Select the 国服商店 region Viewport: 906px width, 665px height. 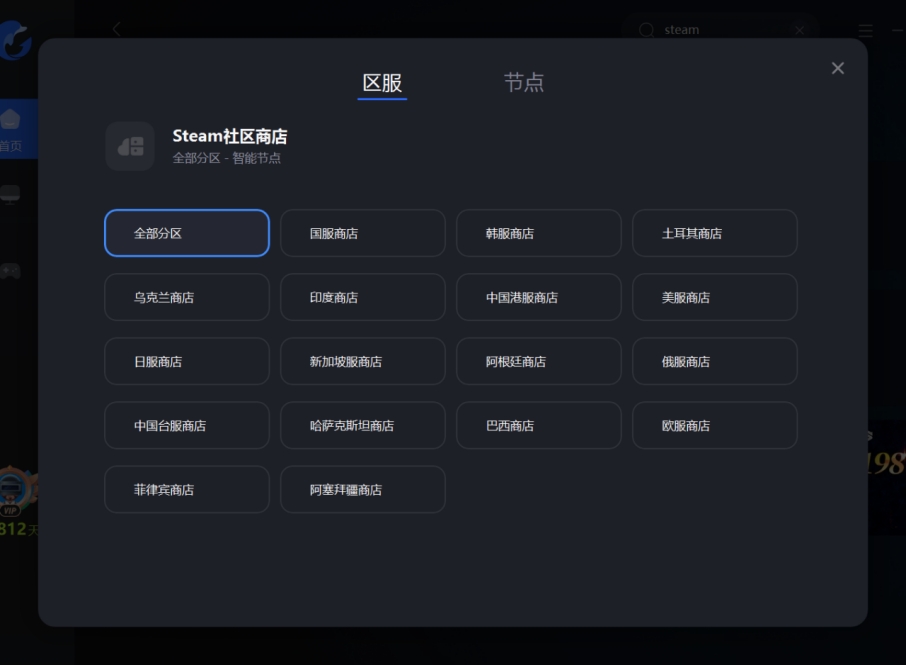(x=362, y=233)
